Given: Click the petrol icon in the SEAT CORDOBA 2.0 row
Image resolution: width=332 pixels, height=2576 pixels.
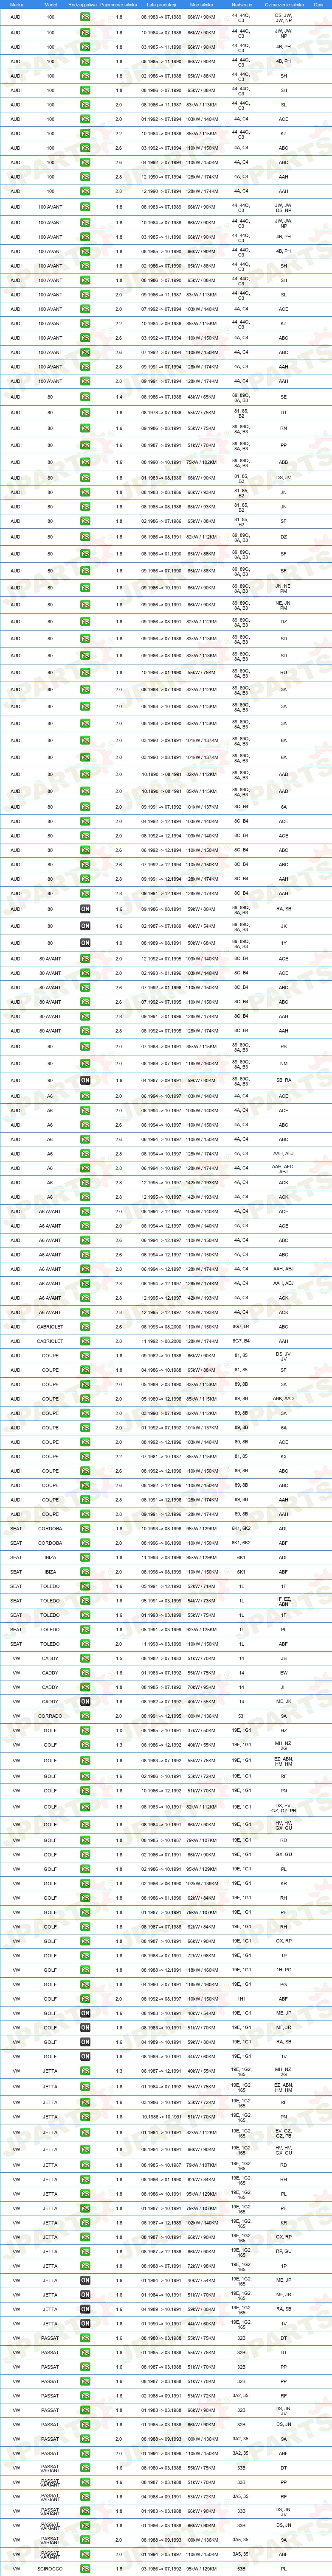Looking at the screenshot, I should (85, 1543).
